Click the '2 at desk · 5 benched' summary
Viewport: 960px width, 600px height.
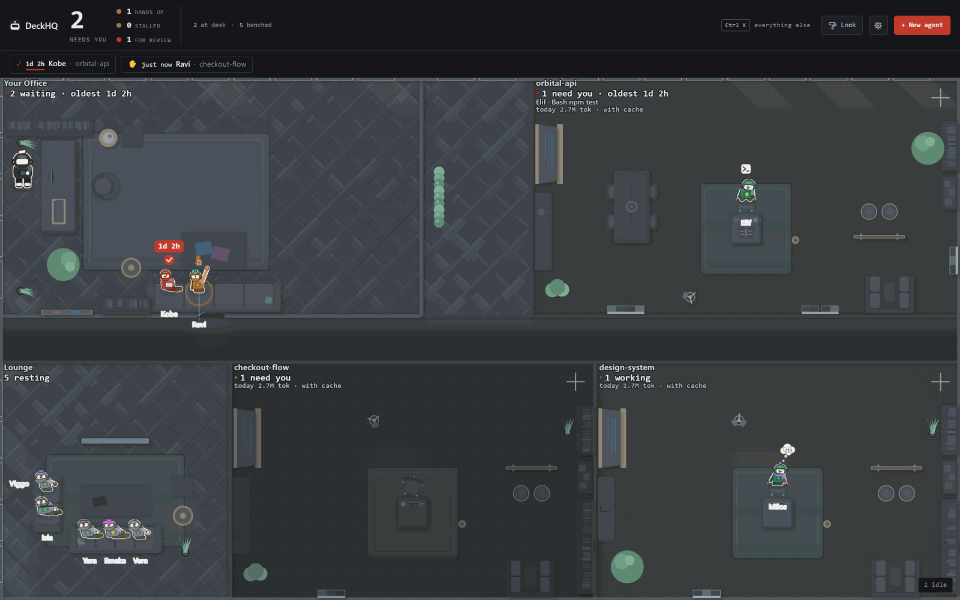coord(232,25)
